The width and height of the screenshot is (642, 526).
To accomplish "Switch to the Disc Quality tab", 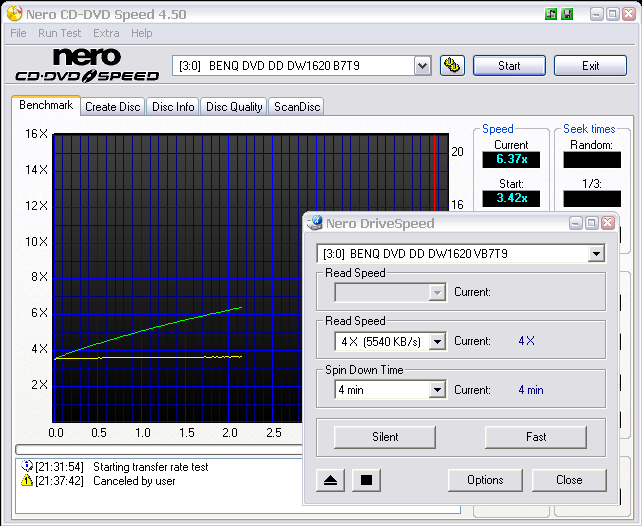I will pyautogui.click(x=234, y=107).
